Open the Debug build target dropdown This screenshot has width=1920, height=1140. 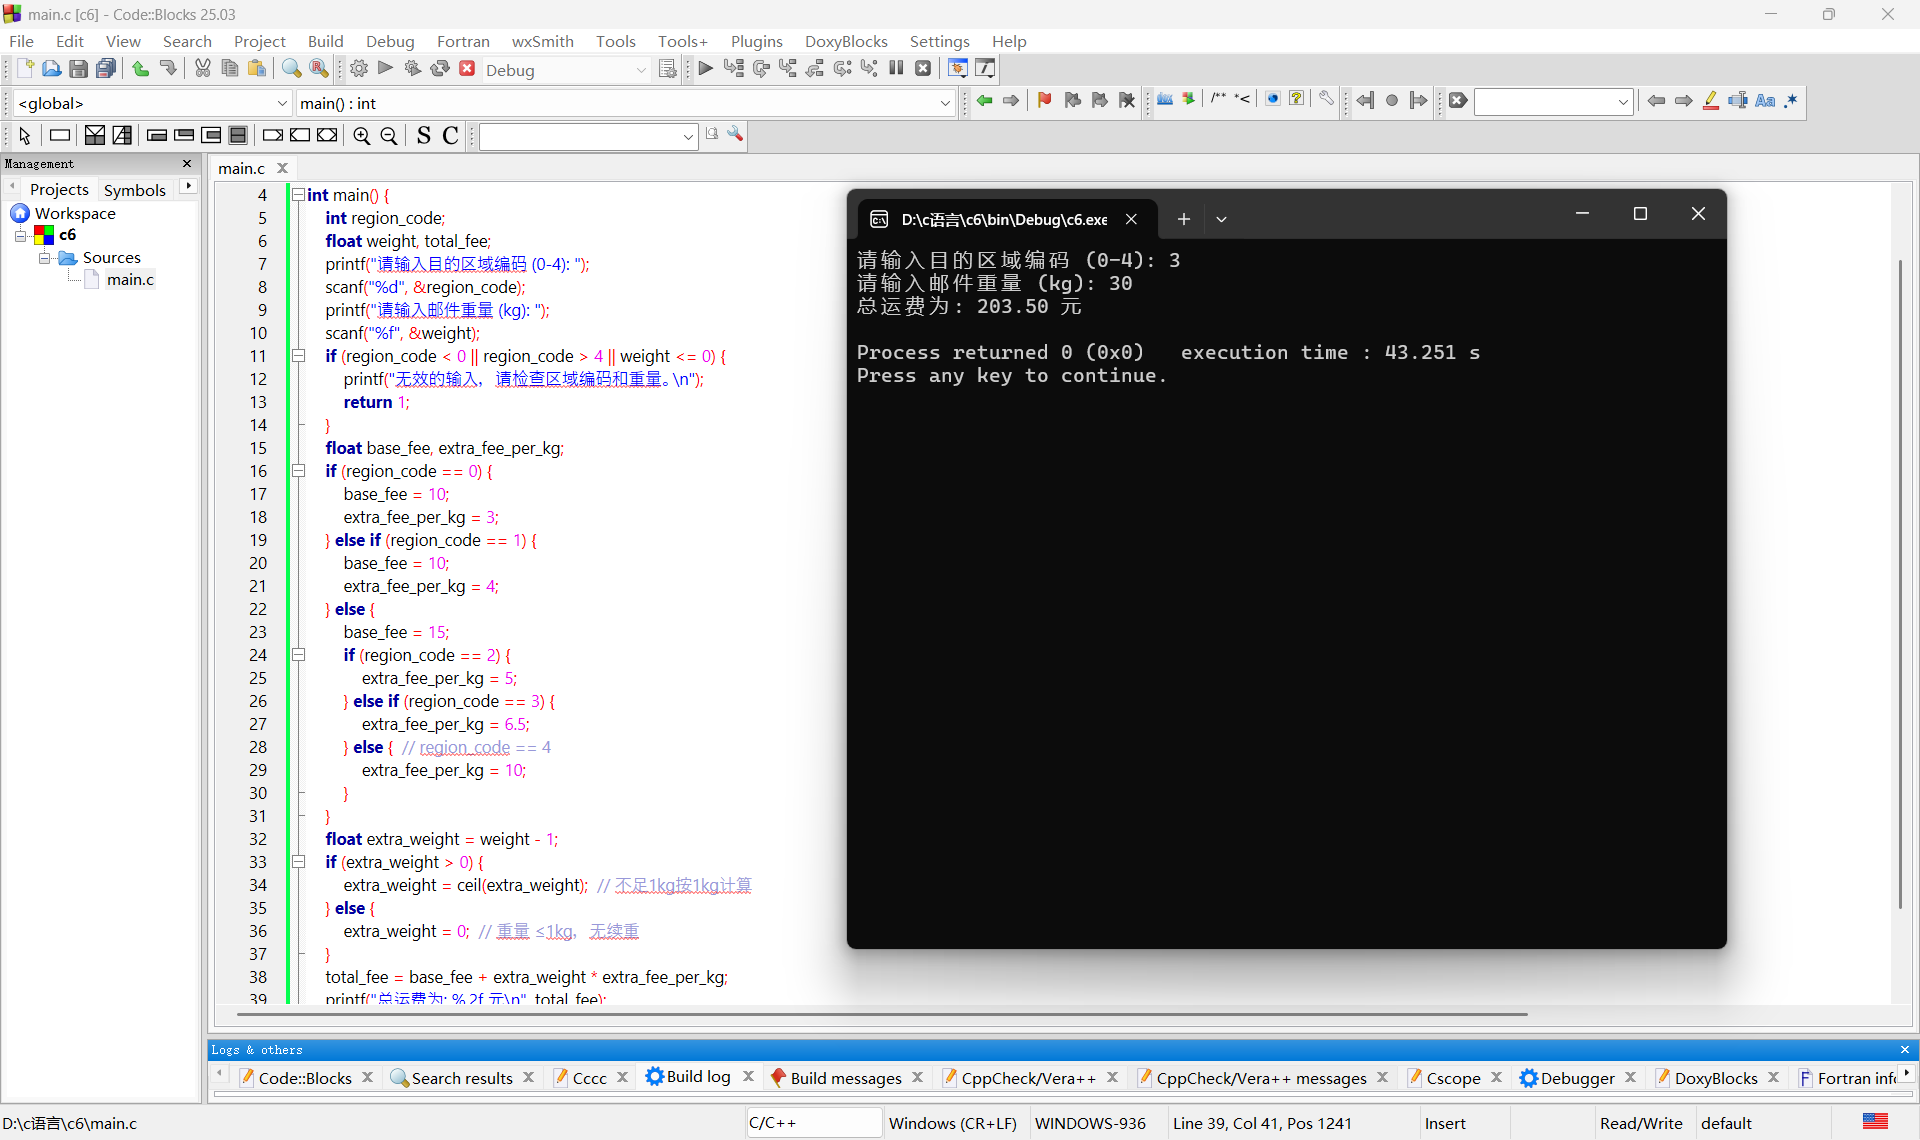(x=641, y=70)
